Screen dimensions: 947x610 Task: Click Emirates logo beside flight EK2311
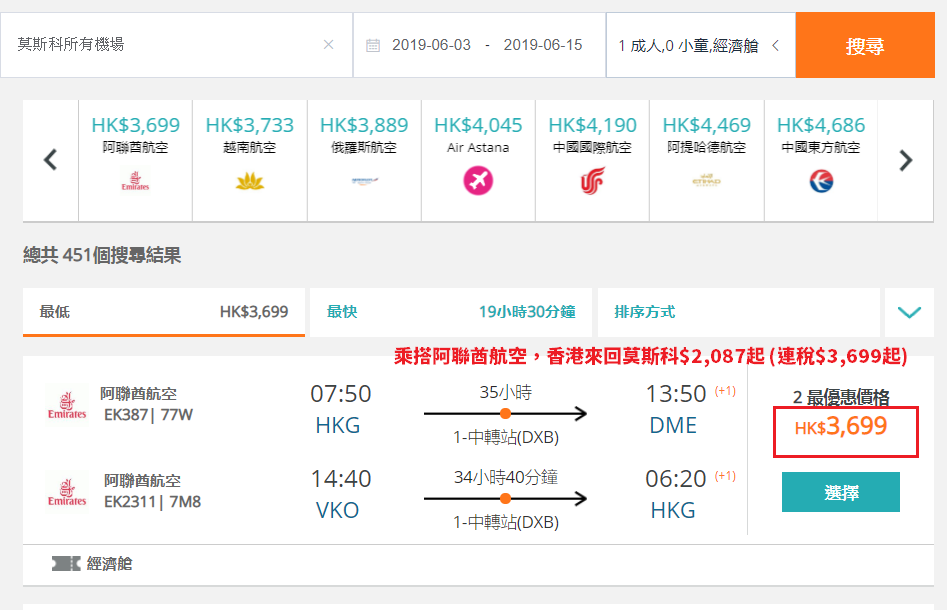67,492
